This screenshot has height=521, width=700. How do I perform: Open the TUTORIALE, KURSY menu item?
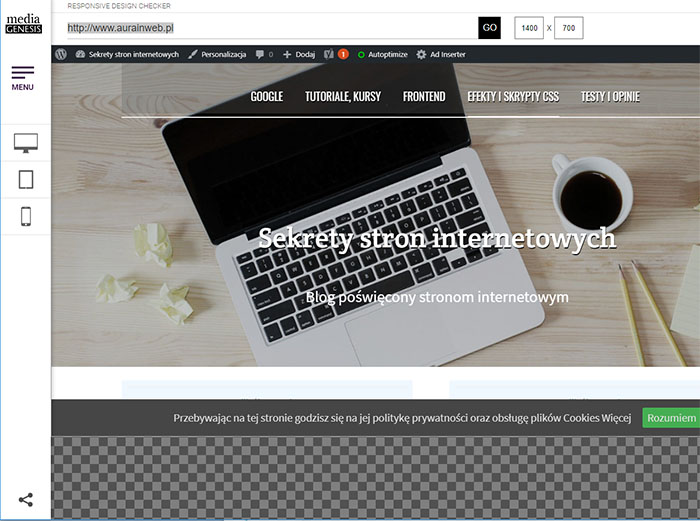click(x=343, y=96)
